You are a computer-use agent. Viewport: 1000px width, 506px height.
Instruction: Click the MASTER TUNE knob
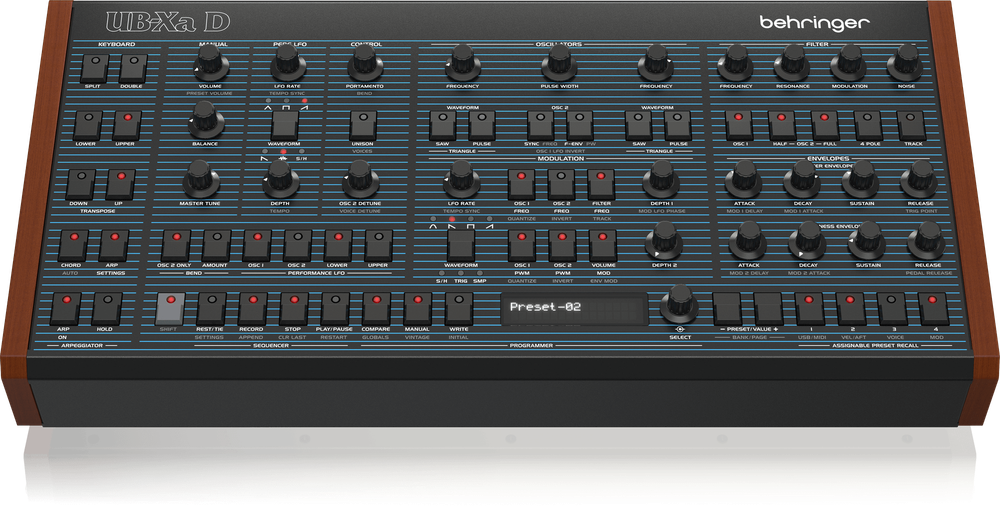[x=200, y=178]
